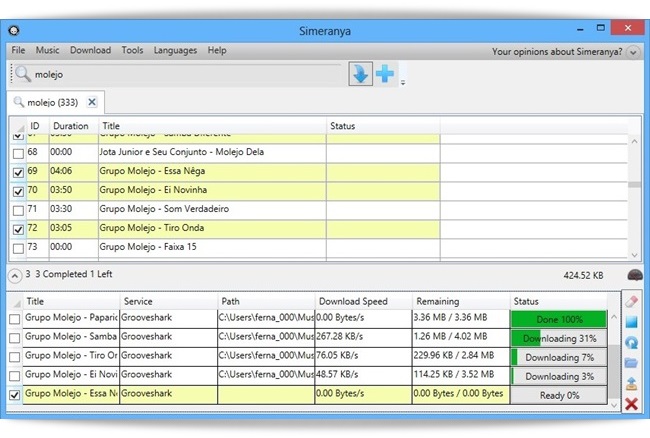Click the 1.26 MB / 4.02 MB cell
Image resolution: width=650 pixels, height=438 pixels.
461,336
